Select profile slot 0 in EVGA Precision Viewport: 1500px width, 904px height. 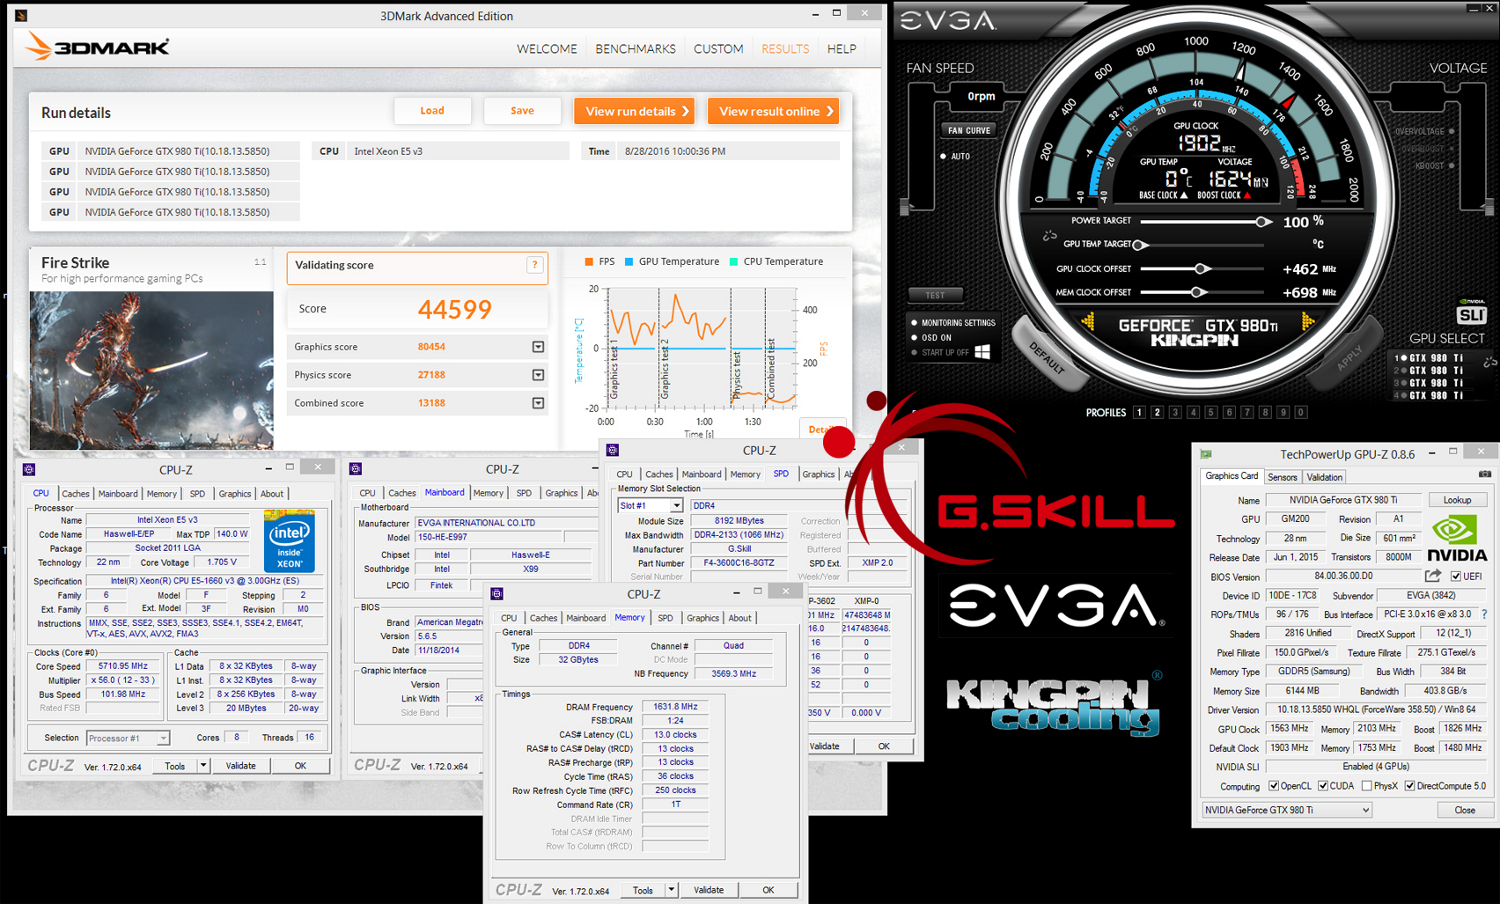pos(1301,412)
